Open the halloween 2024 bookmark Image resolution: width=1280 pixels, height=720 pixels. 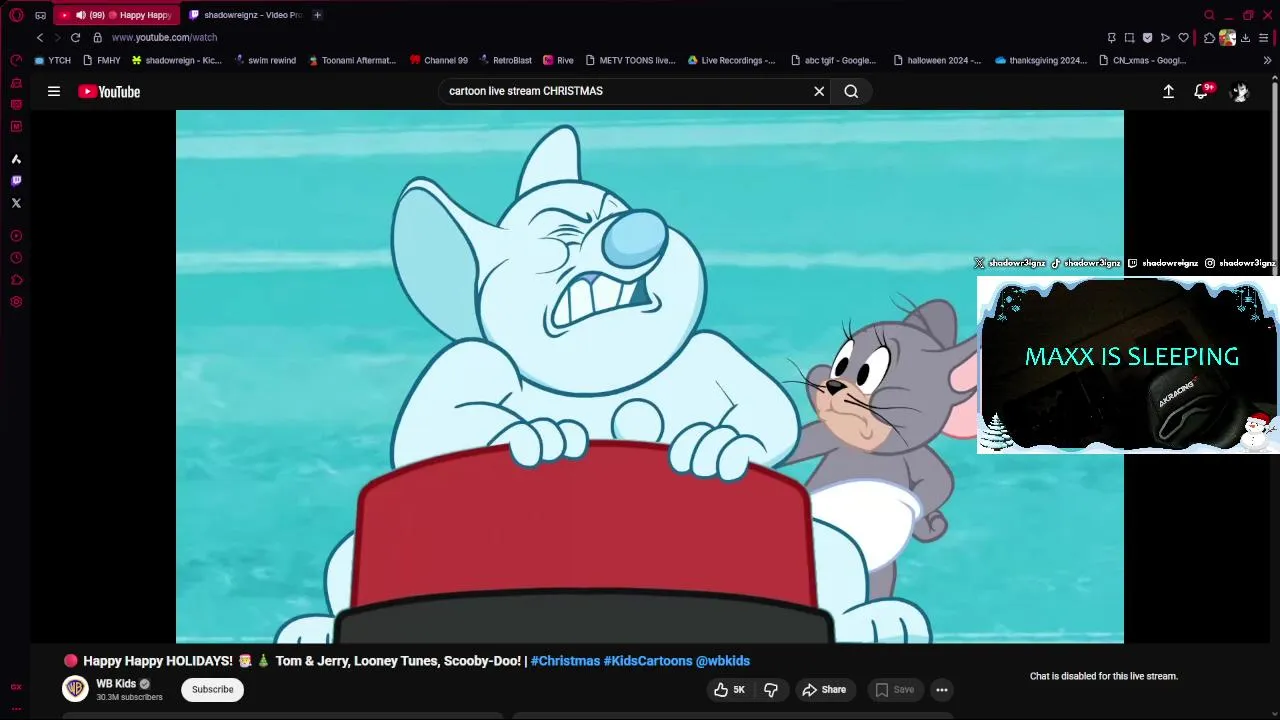point(937,60)
